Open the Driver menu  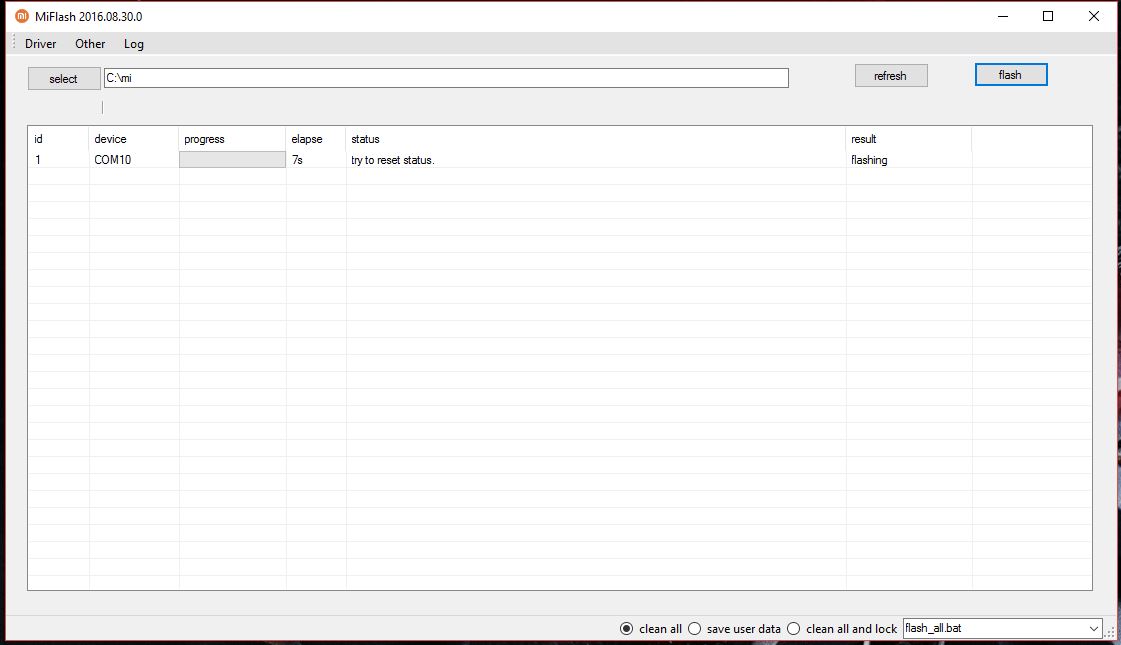[x=41, y=44]
